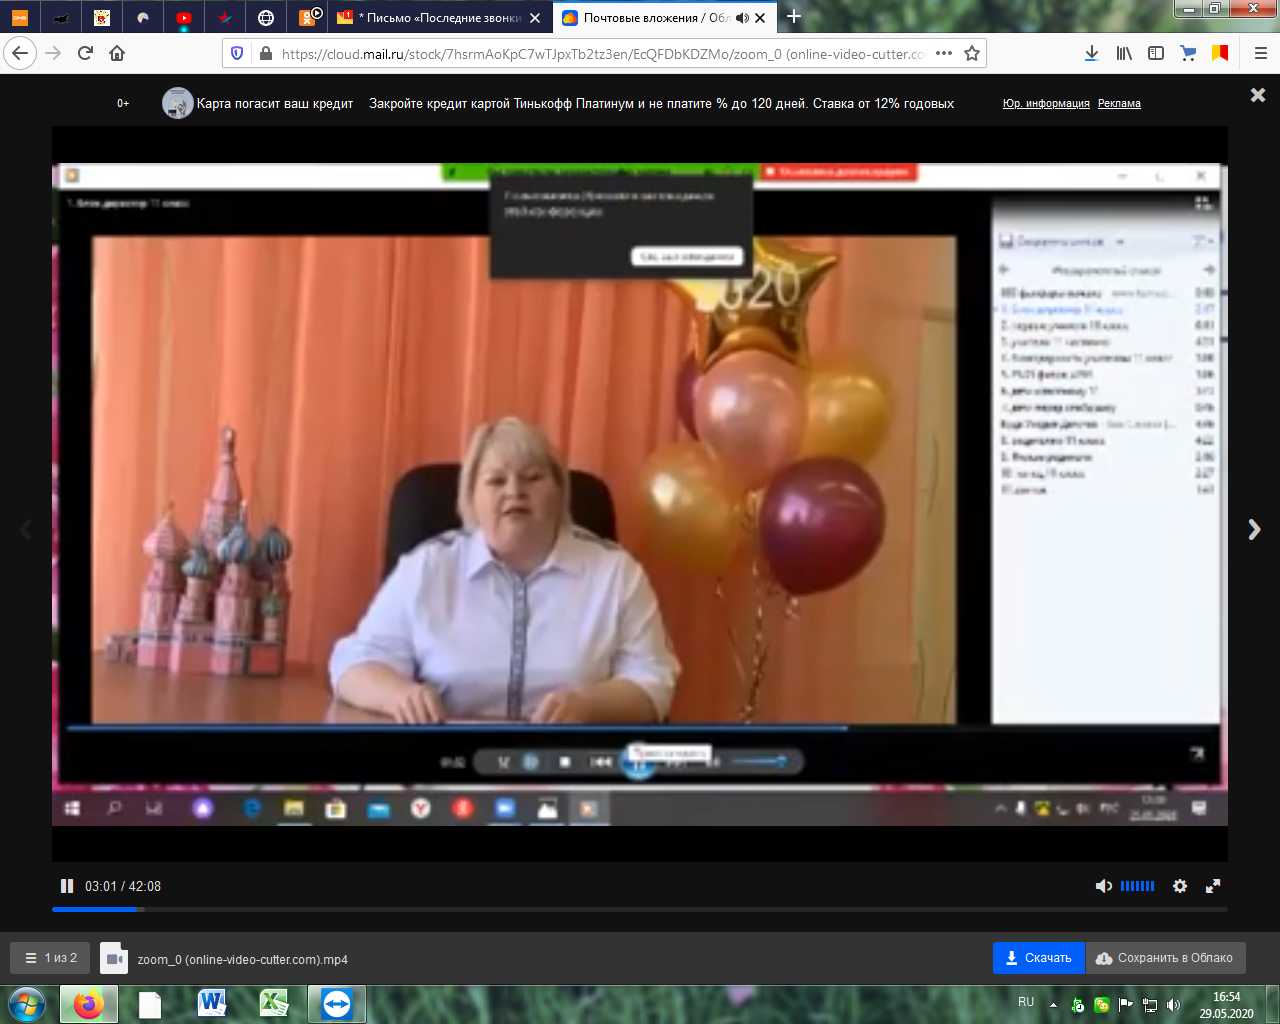Reload the current page
The height and width of the screenshot is (1024, 1280).
tap(85, 53)
